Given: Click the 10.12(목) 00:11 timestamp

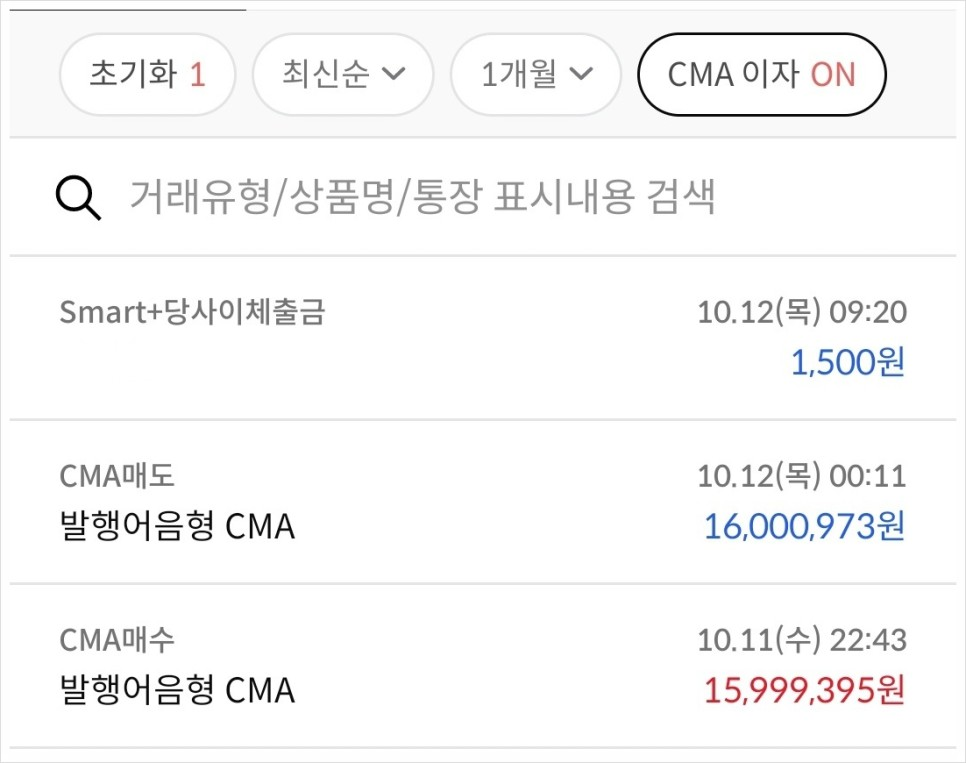Looking at the screenshot, I should [802, 476].
